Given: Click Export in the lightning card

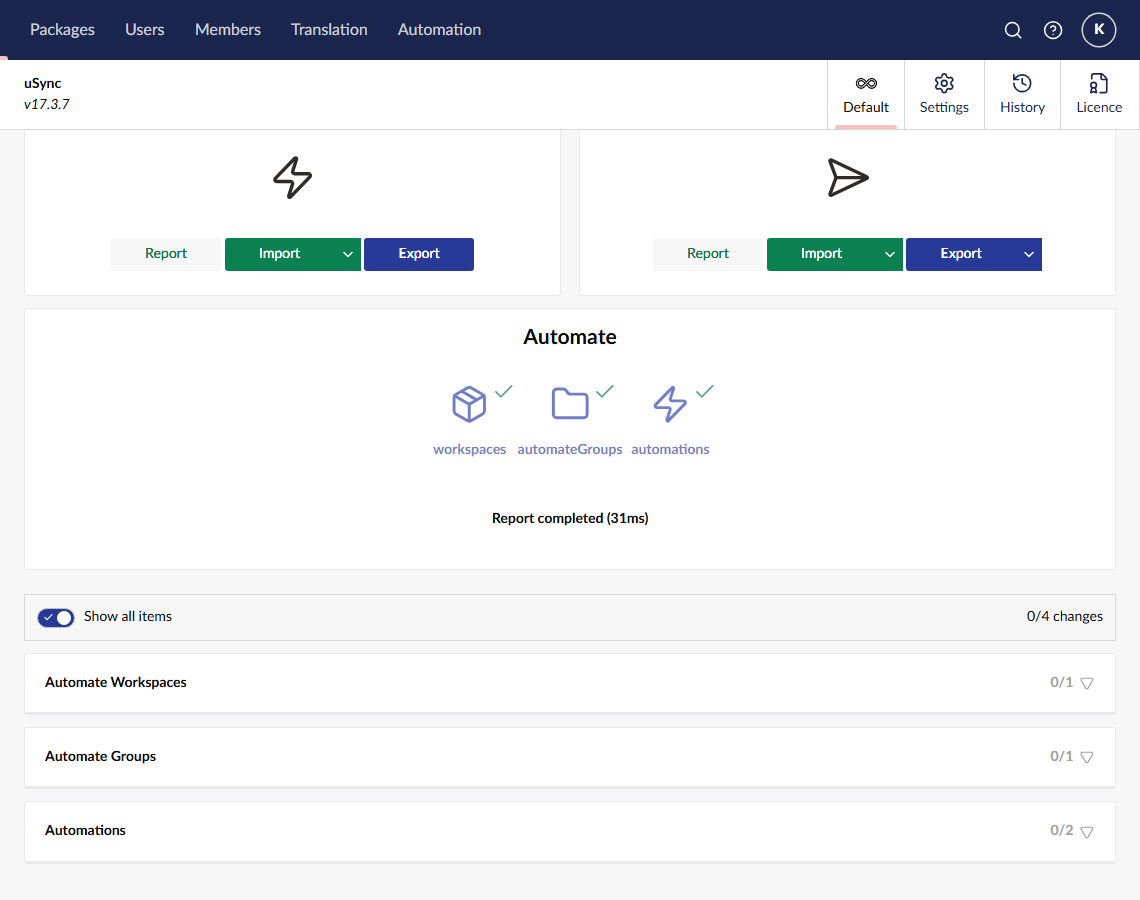Looking at the screenshot, I should point(419,254).
